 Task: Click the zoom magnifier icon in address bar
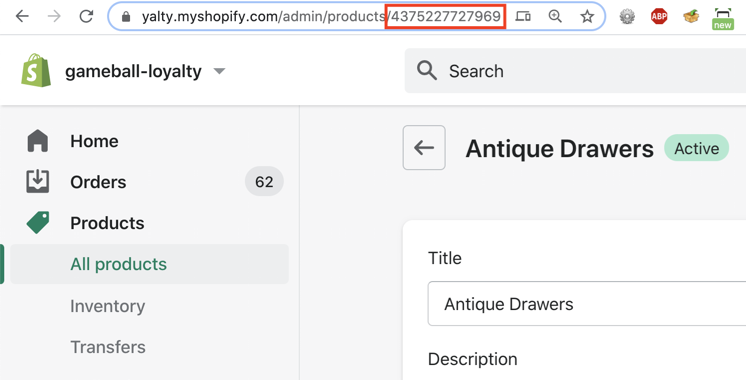tap(555, 17)
